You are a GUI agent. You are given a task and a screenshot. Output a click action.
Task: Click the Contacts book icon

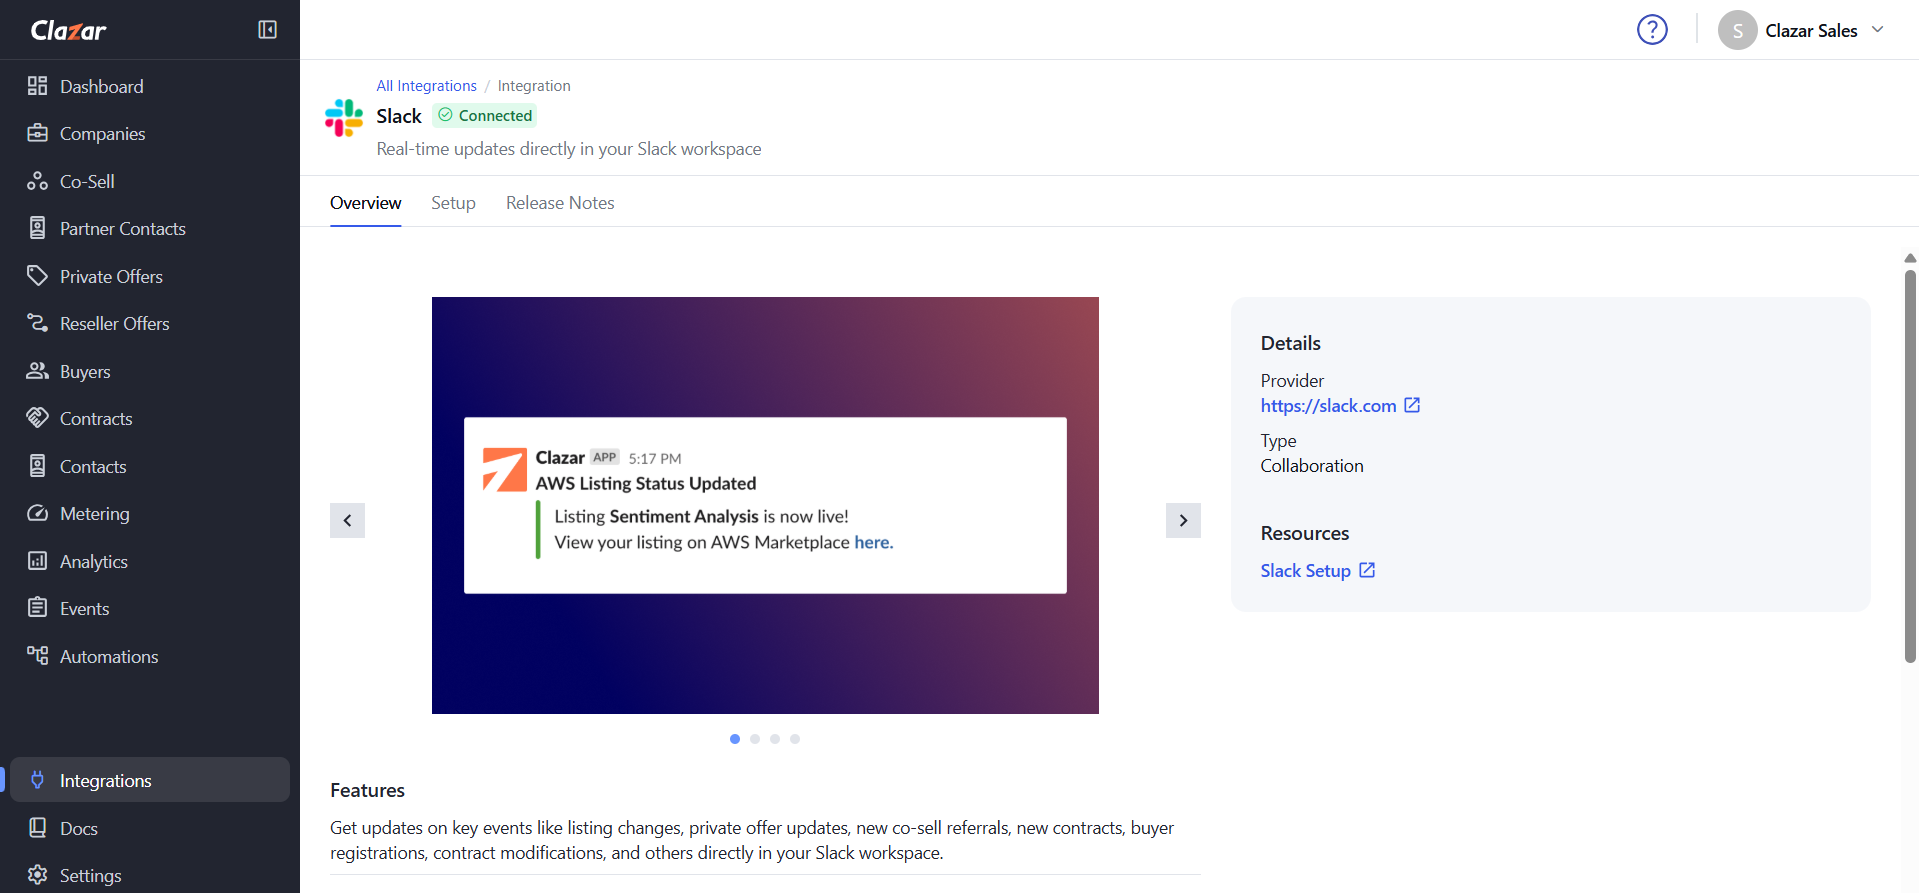[37, 466]
